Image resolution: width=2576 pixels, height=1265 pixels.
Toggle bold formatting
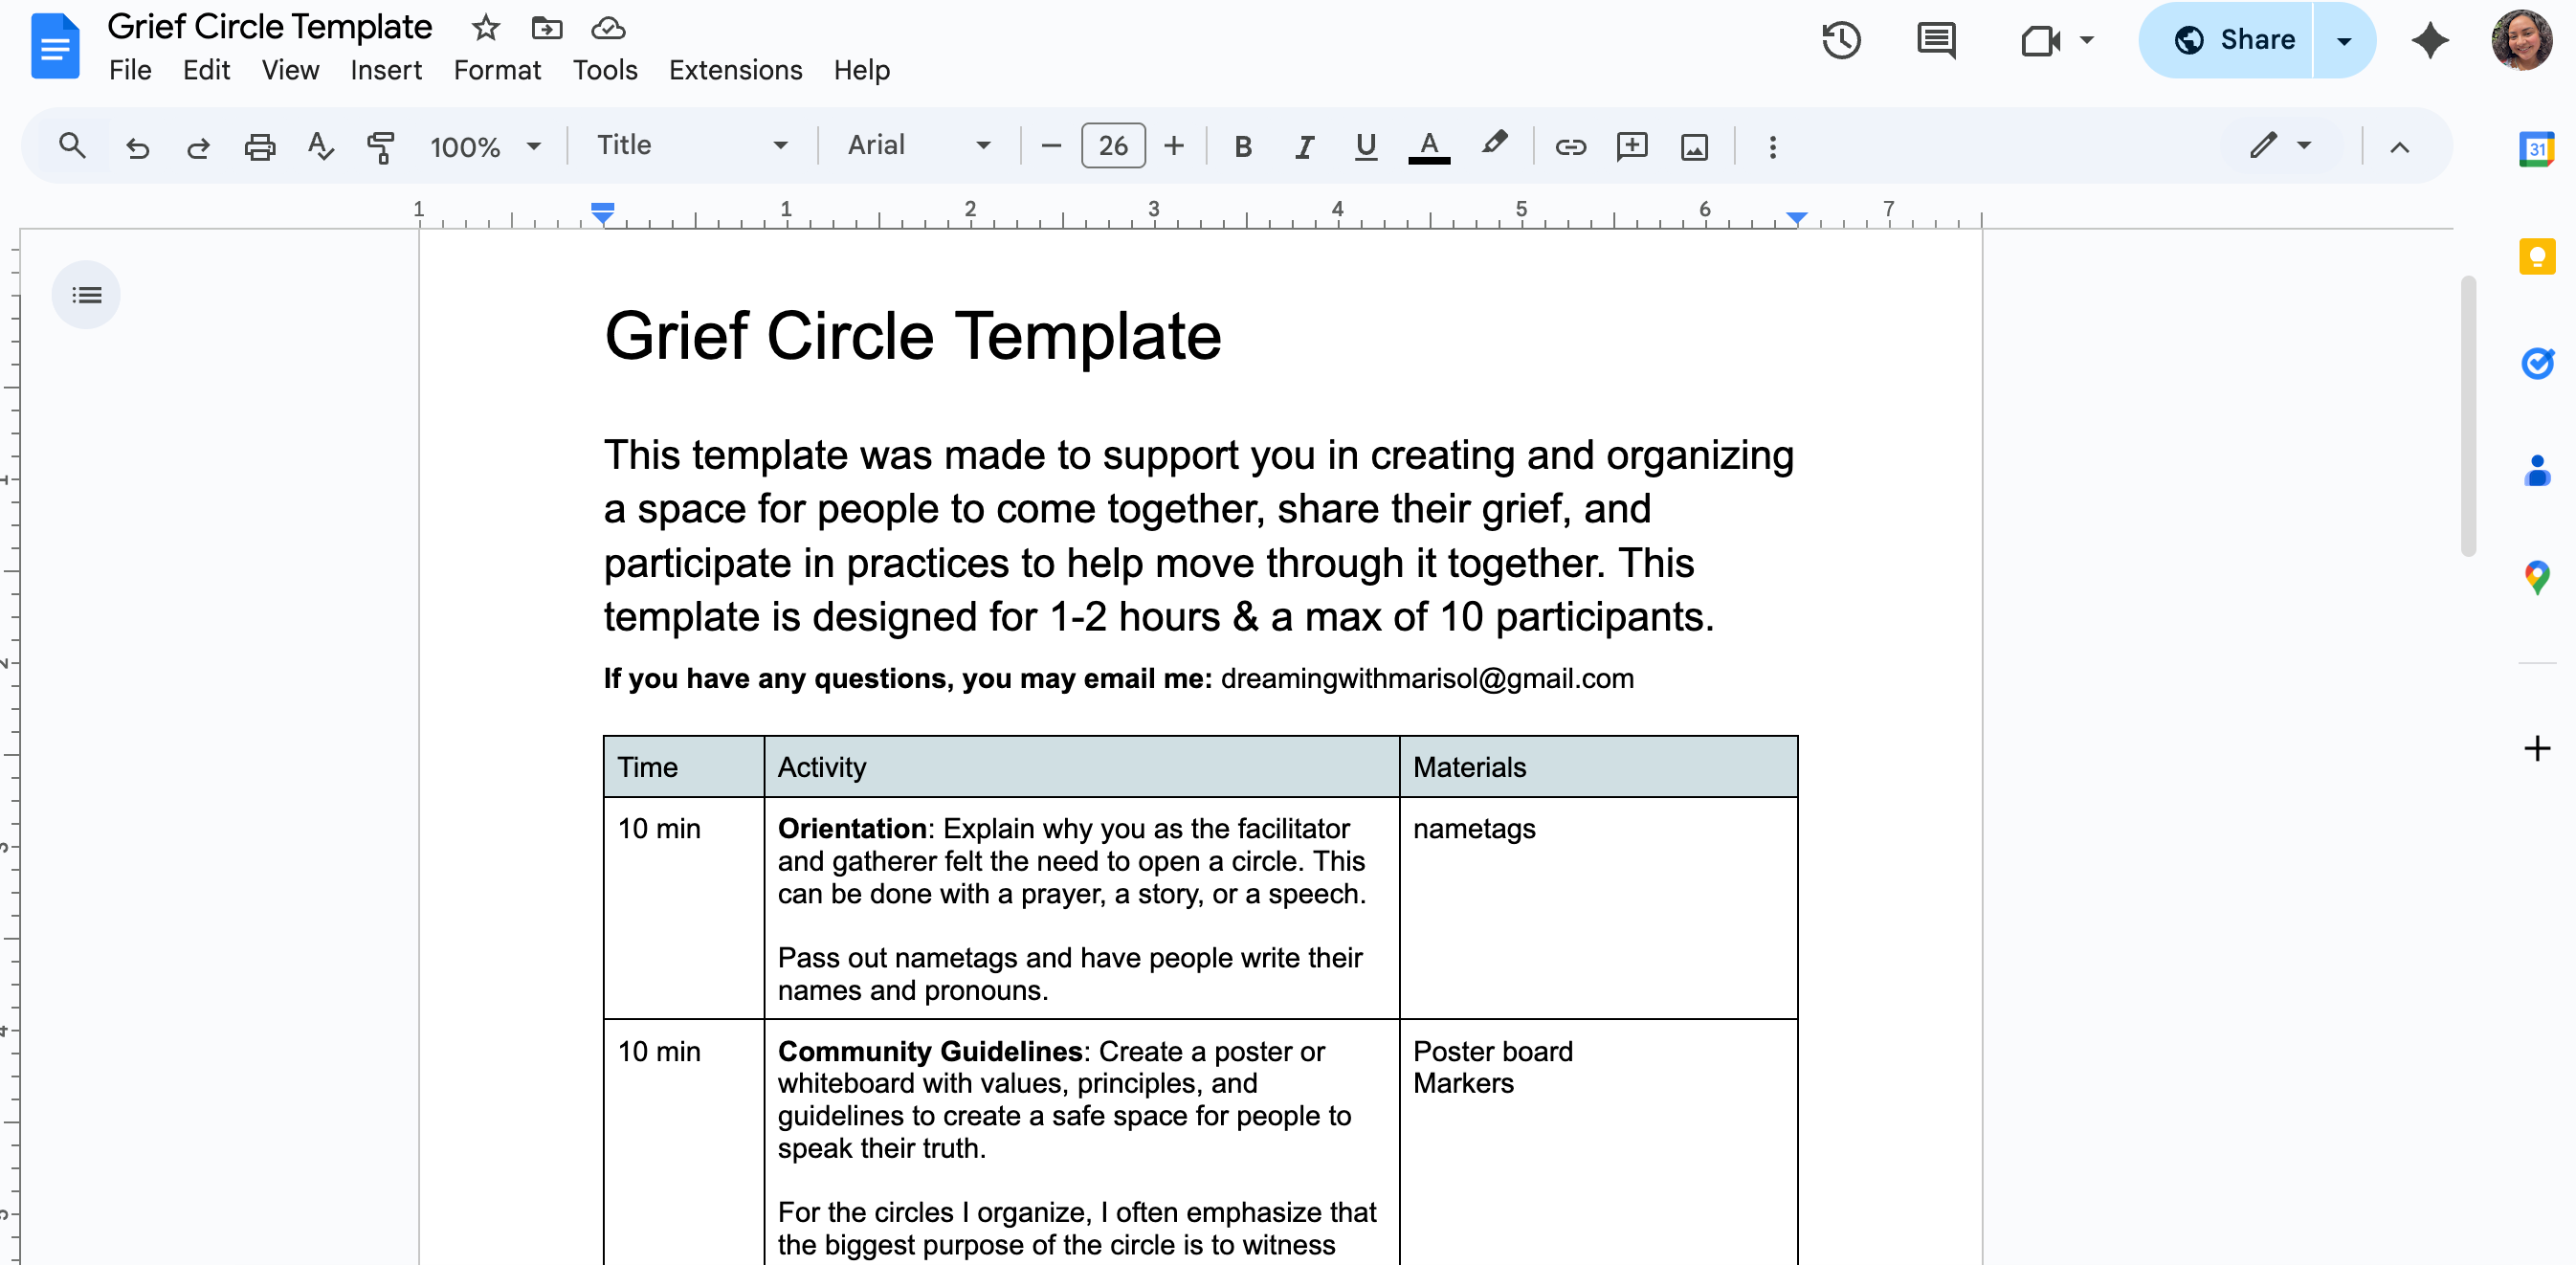coord(1243,147)
